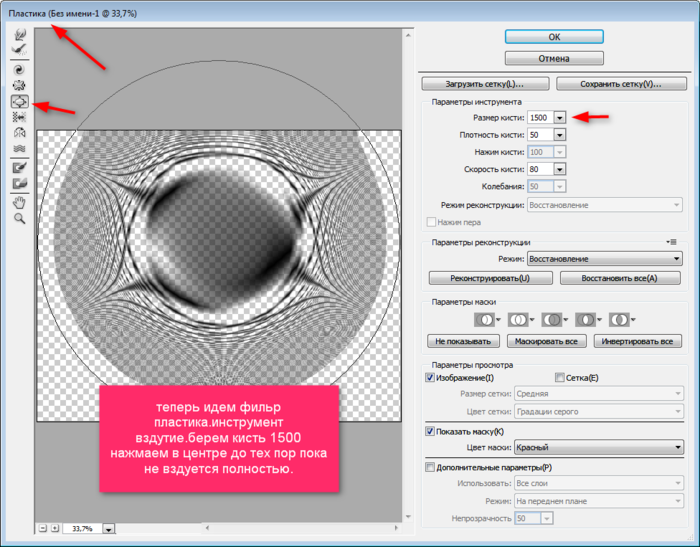Open Использовать Все слои dropdown

pos(599,483)
